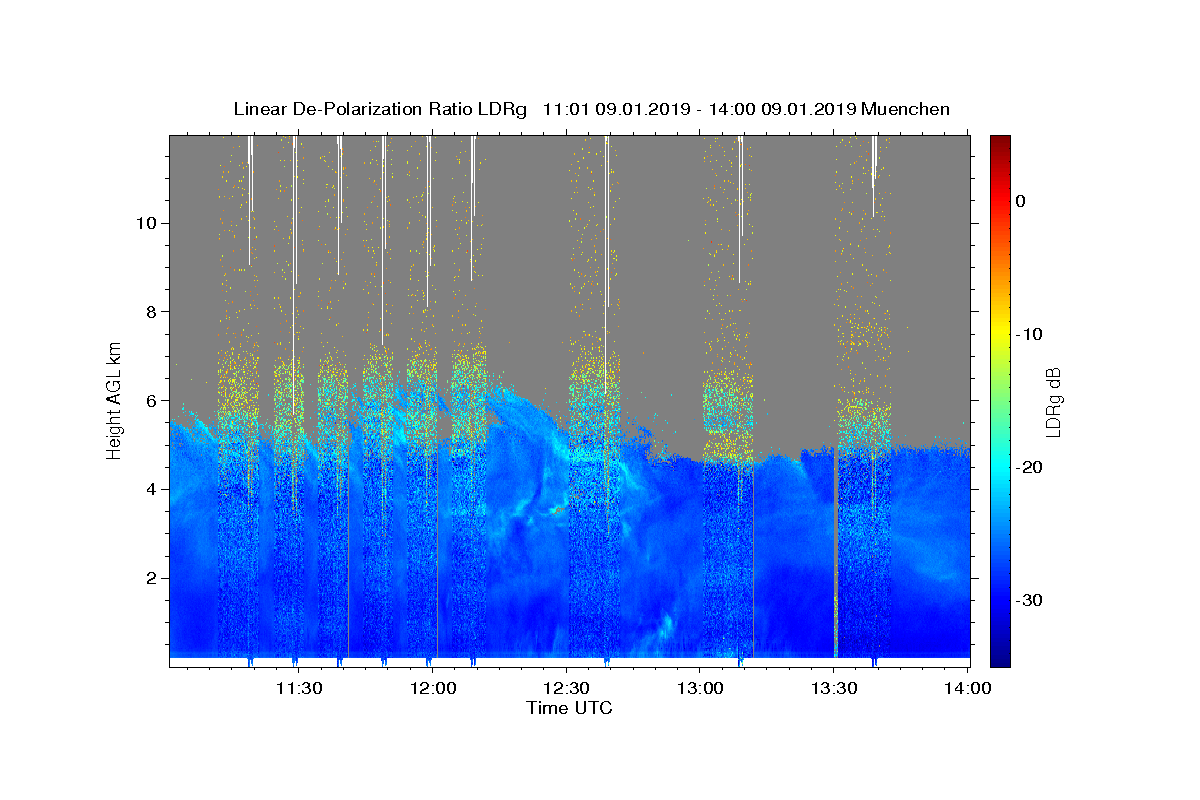Click the dark red top of the colorbar
This screenshot has width=1200, height=800.
point(1000,145)
